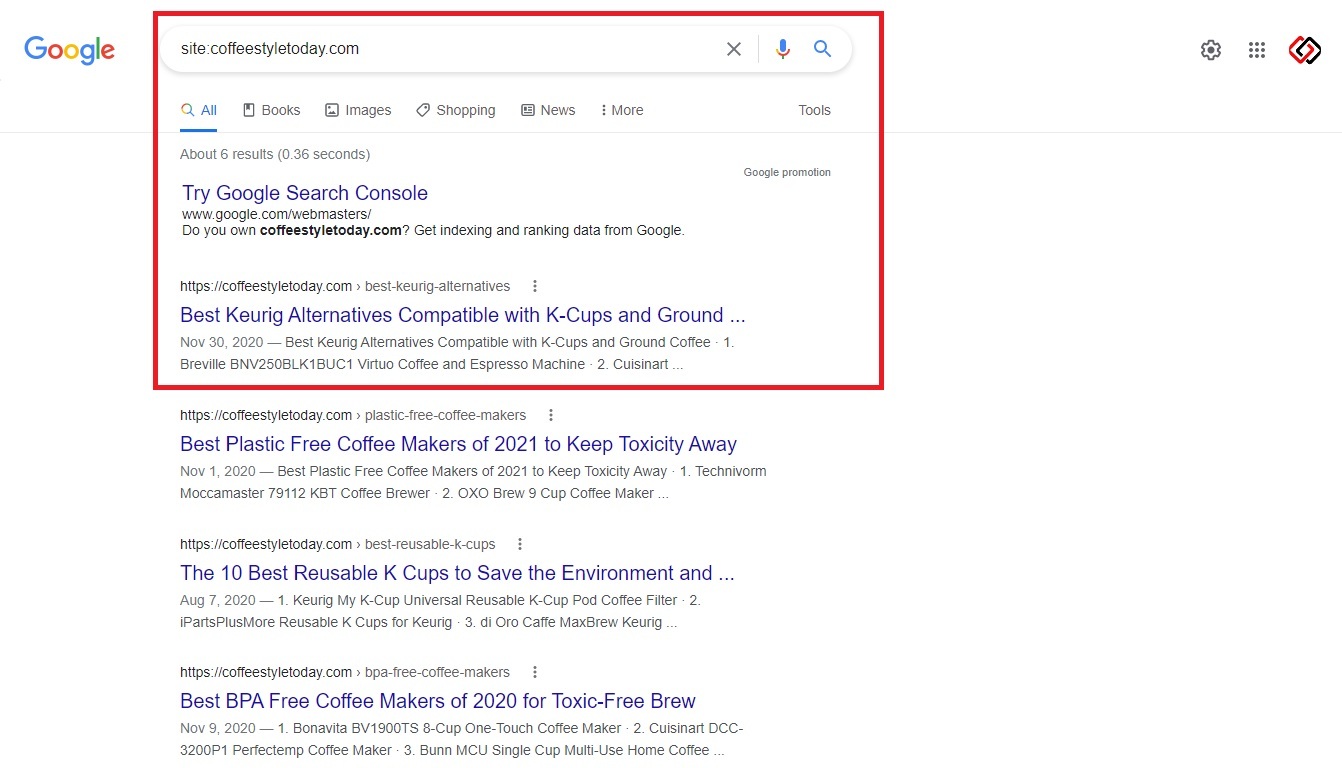The height and width of the screenshot is (768, 1342).
Task: Clear the search box with X icon
Action: point(734,49)
